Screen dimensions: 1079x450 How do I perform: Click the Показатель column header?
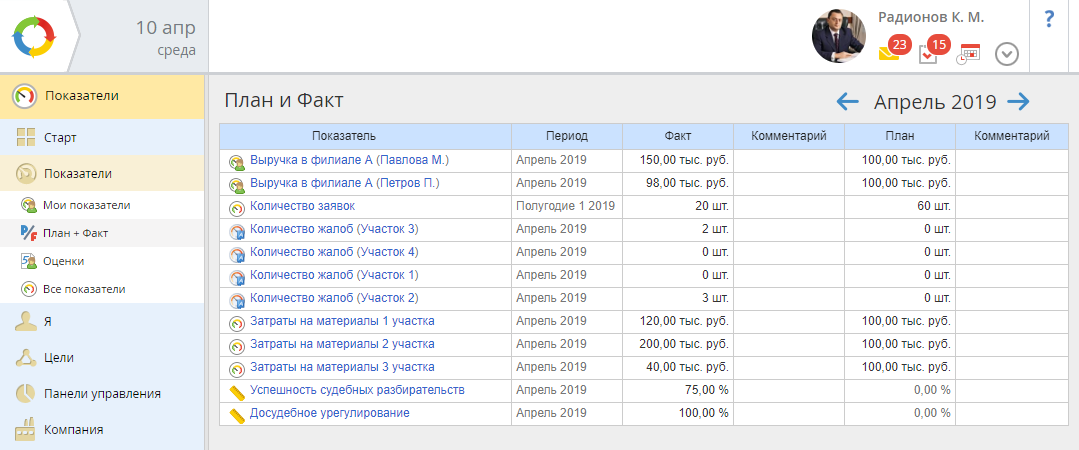point(343,136)
